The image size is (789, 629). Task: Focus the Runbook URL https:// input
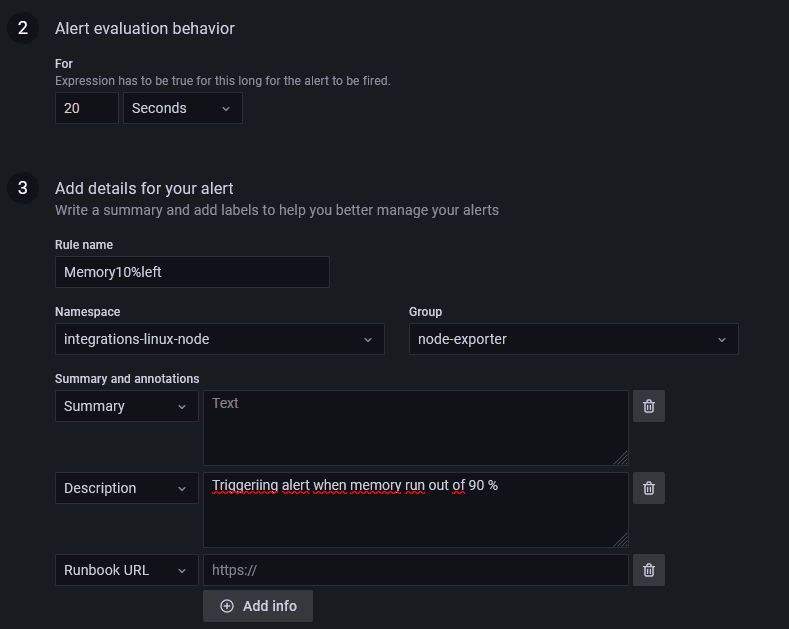click(x=415, y=570)
